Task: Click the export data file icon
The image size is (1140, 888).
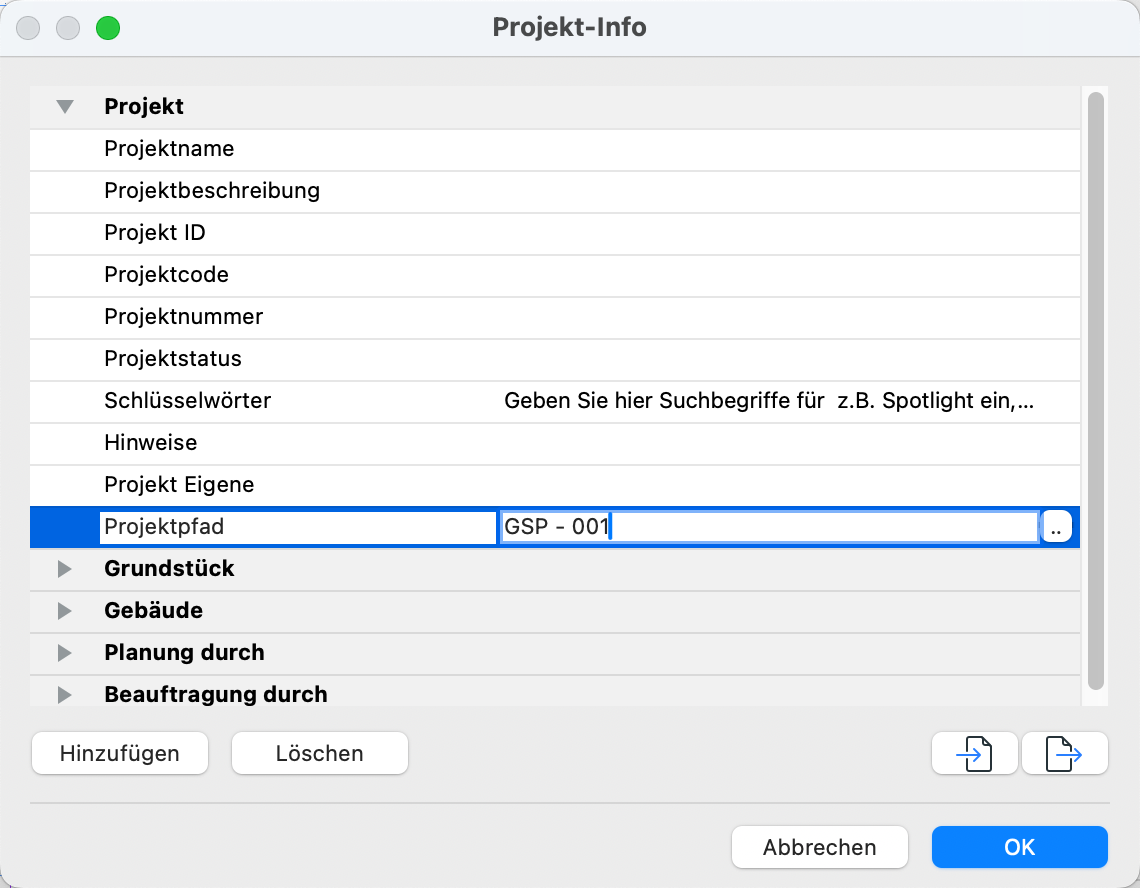Action: tap(1064, 753)
